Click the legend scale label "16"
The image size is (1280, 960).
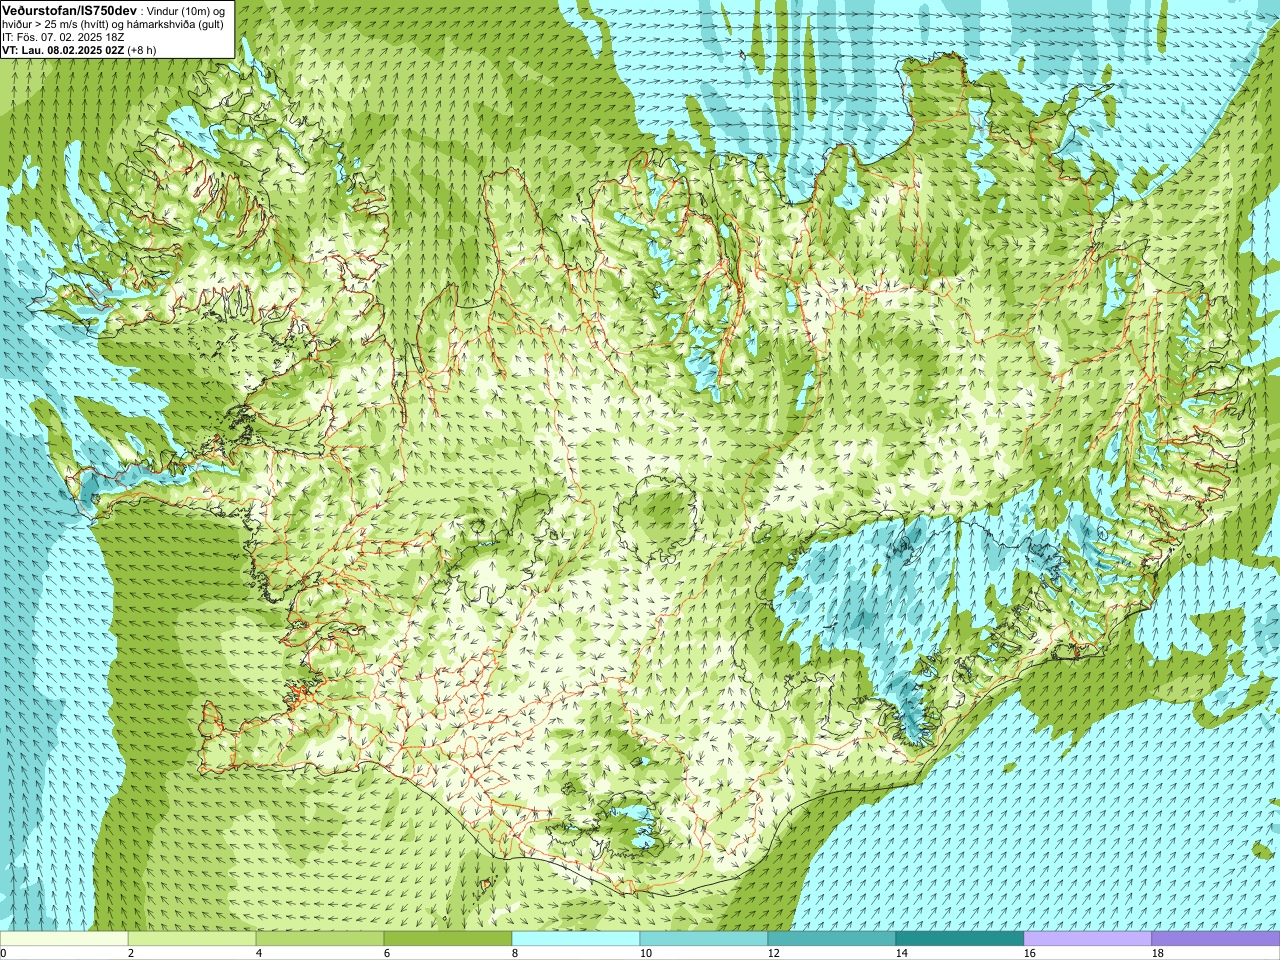[1029, 953]
